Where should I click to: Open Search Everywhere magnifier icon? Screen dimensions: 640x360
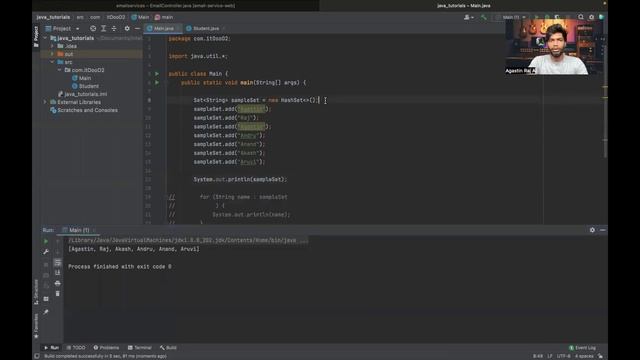[x=581, y=17]
